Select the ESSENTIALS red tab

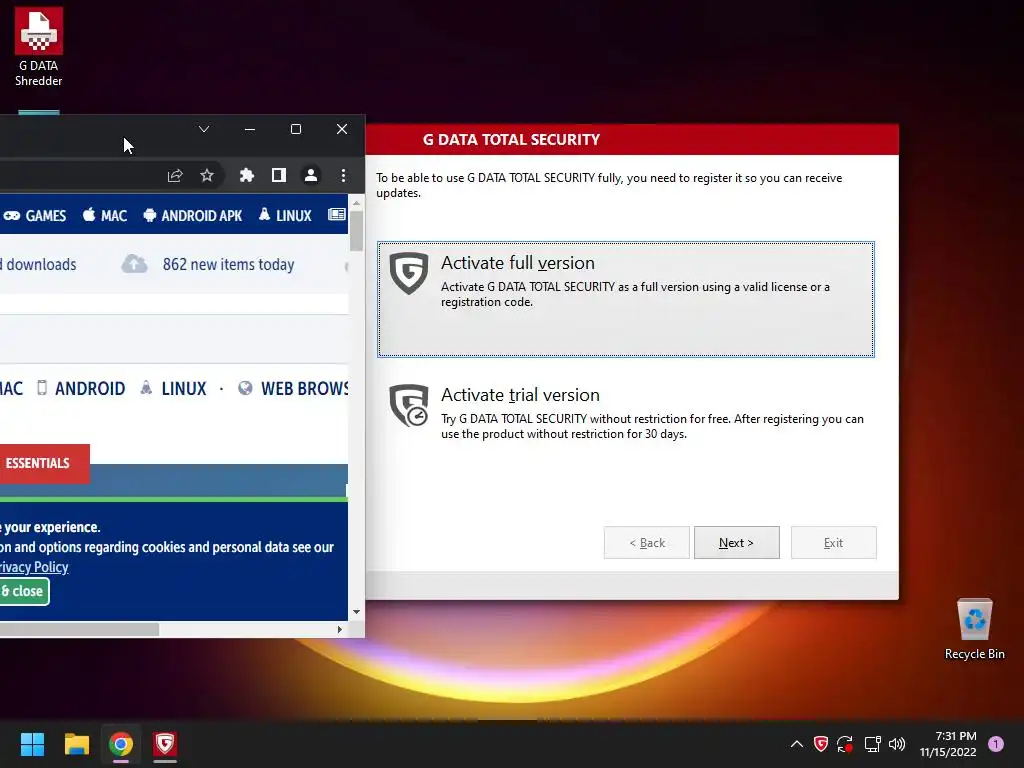44,464
